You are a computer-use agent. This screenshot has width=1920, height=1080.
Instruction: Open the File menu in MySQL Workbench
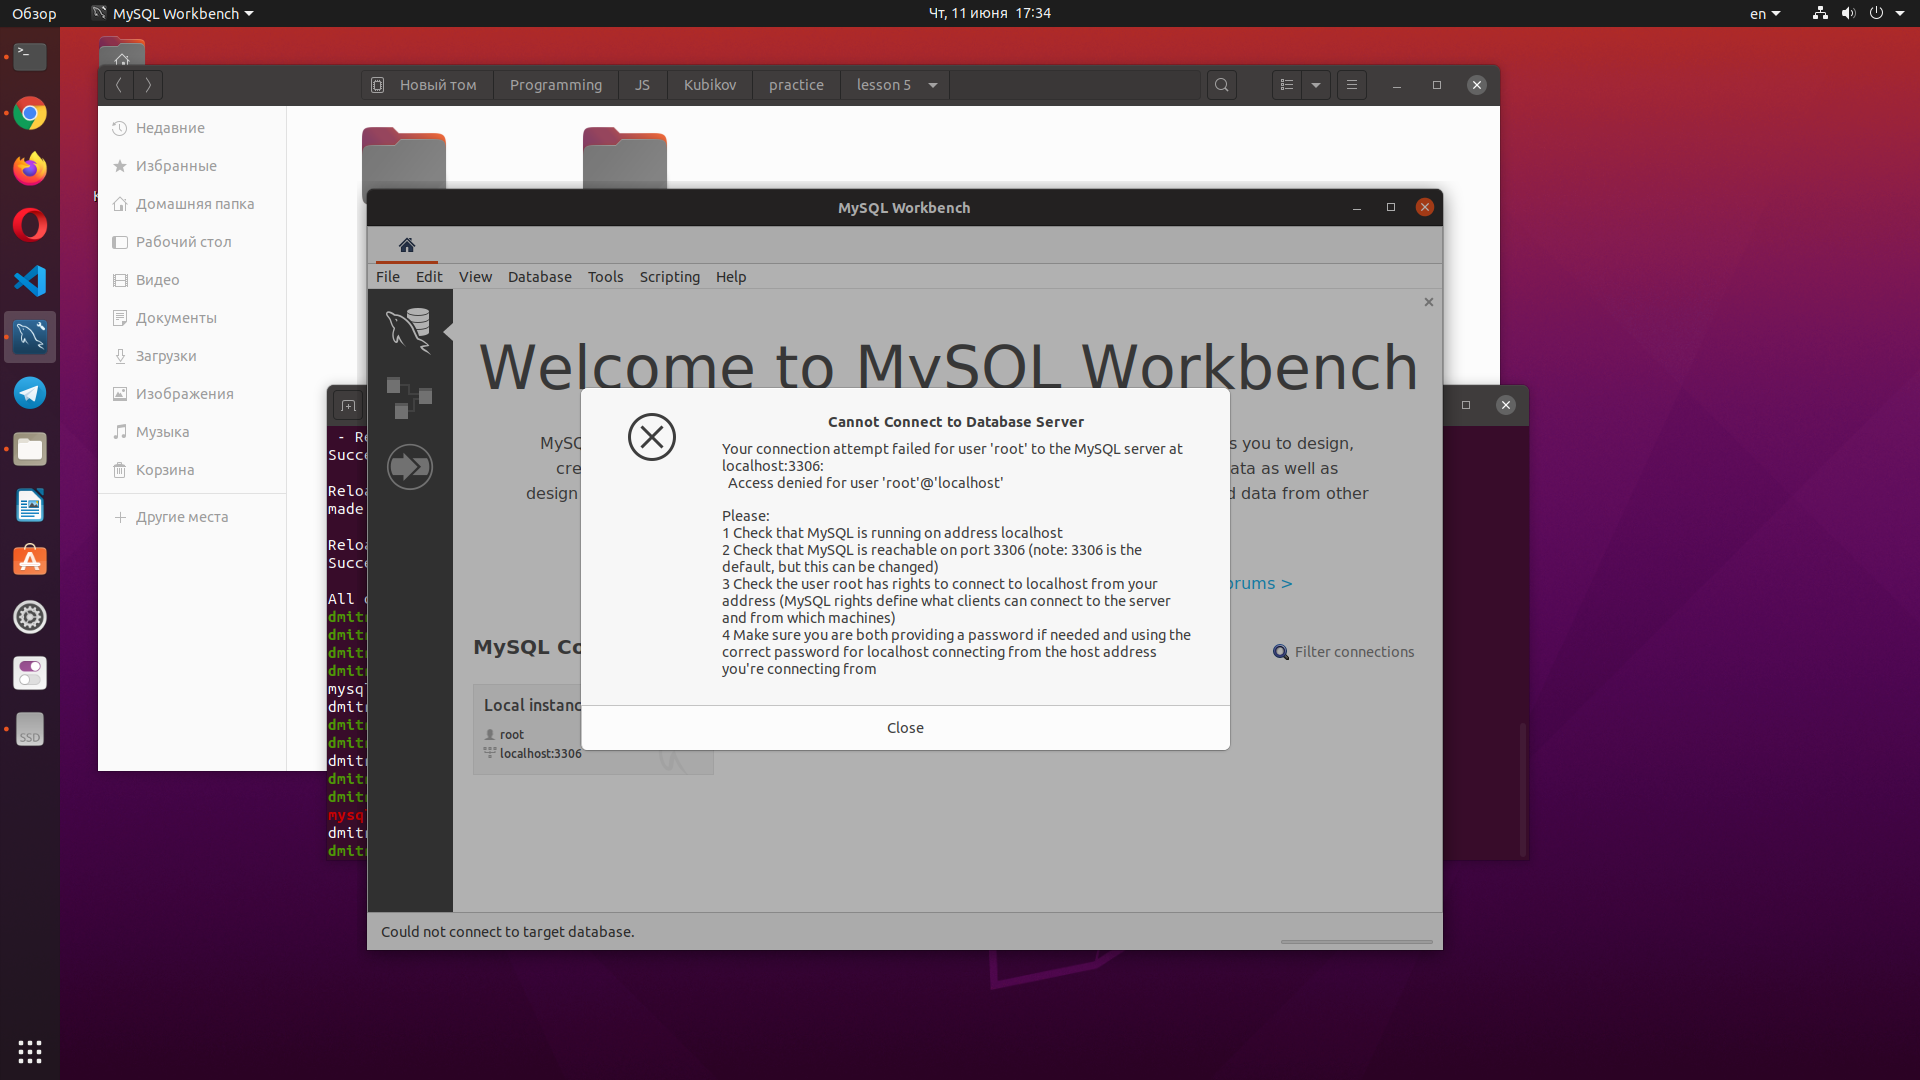coord(388,277)
